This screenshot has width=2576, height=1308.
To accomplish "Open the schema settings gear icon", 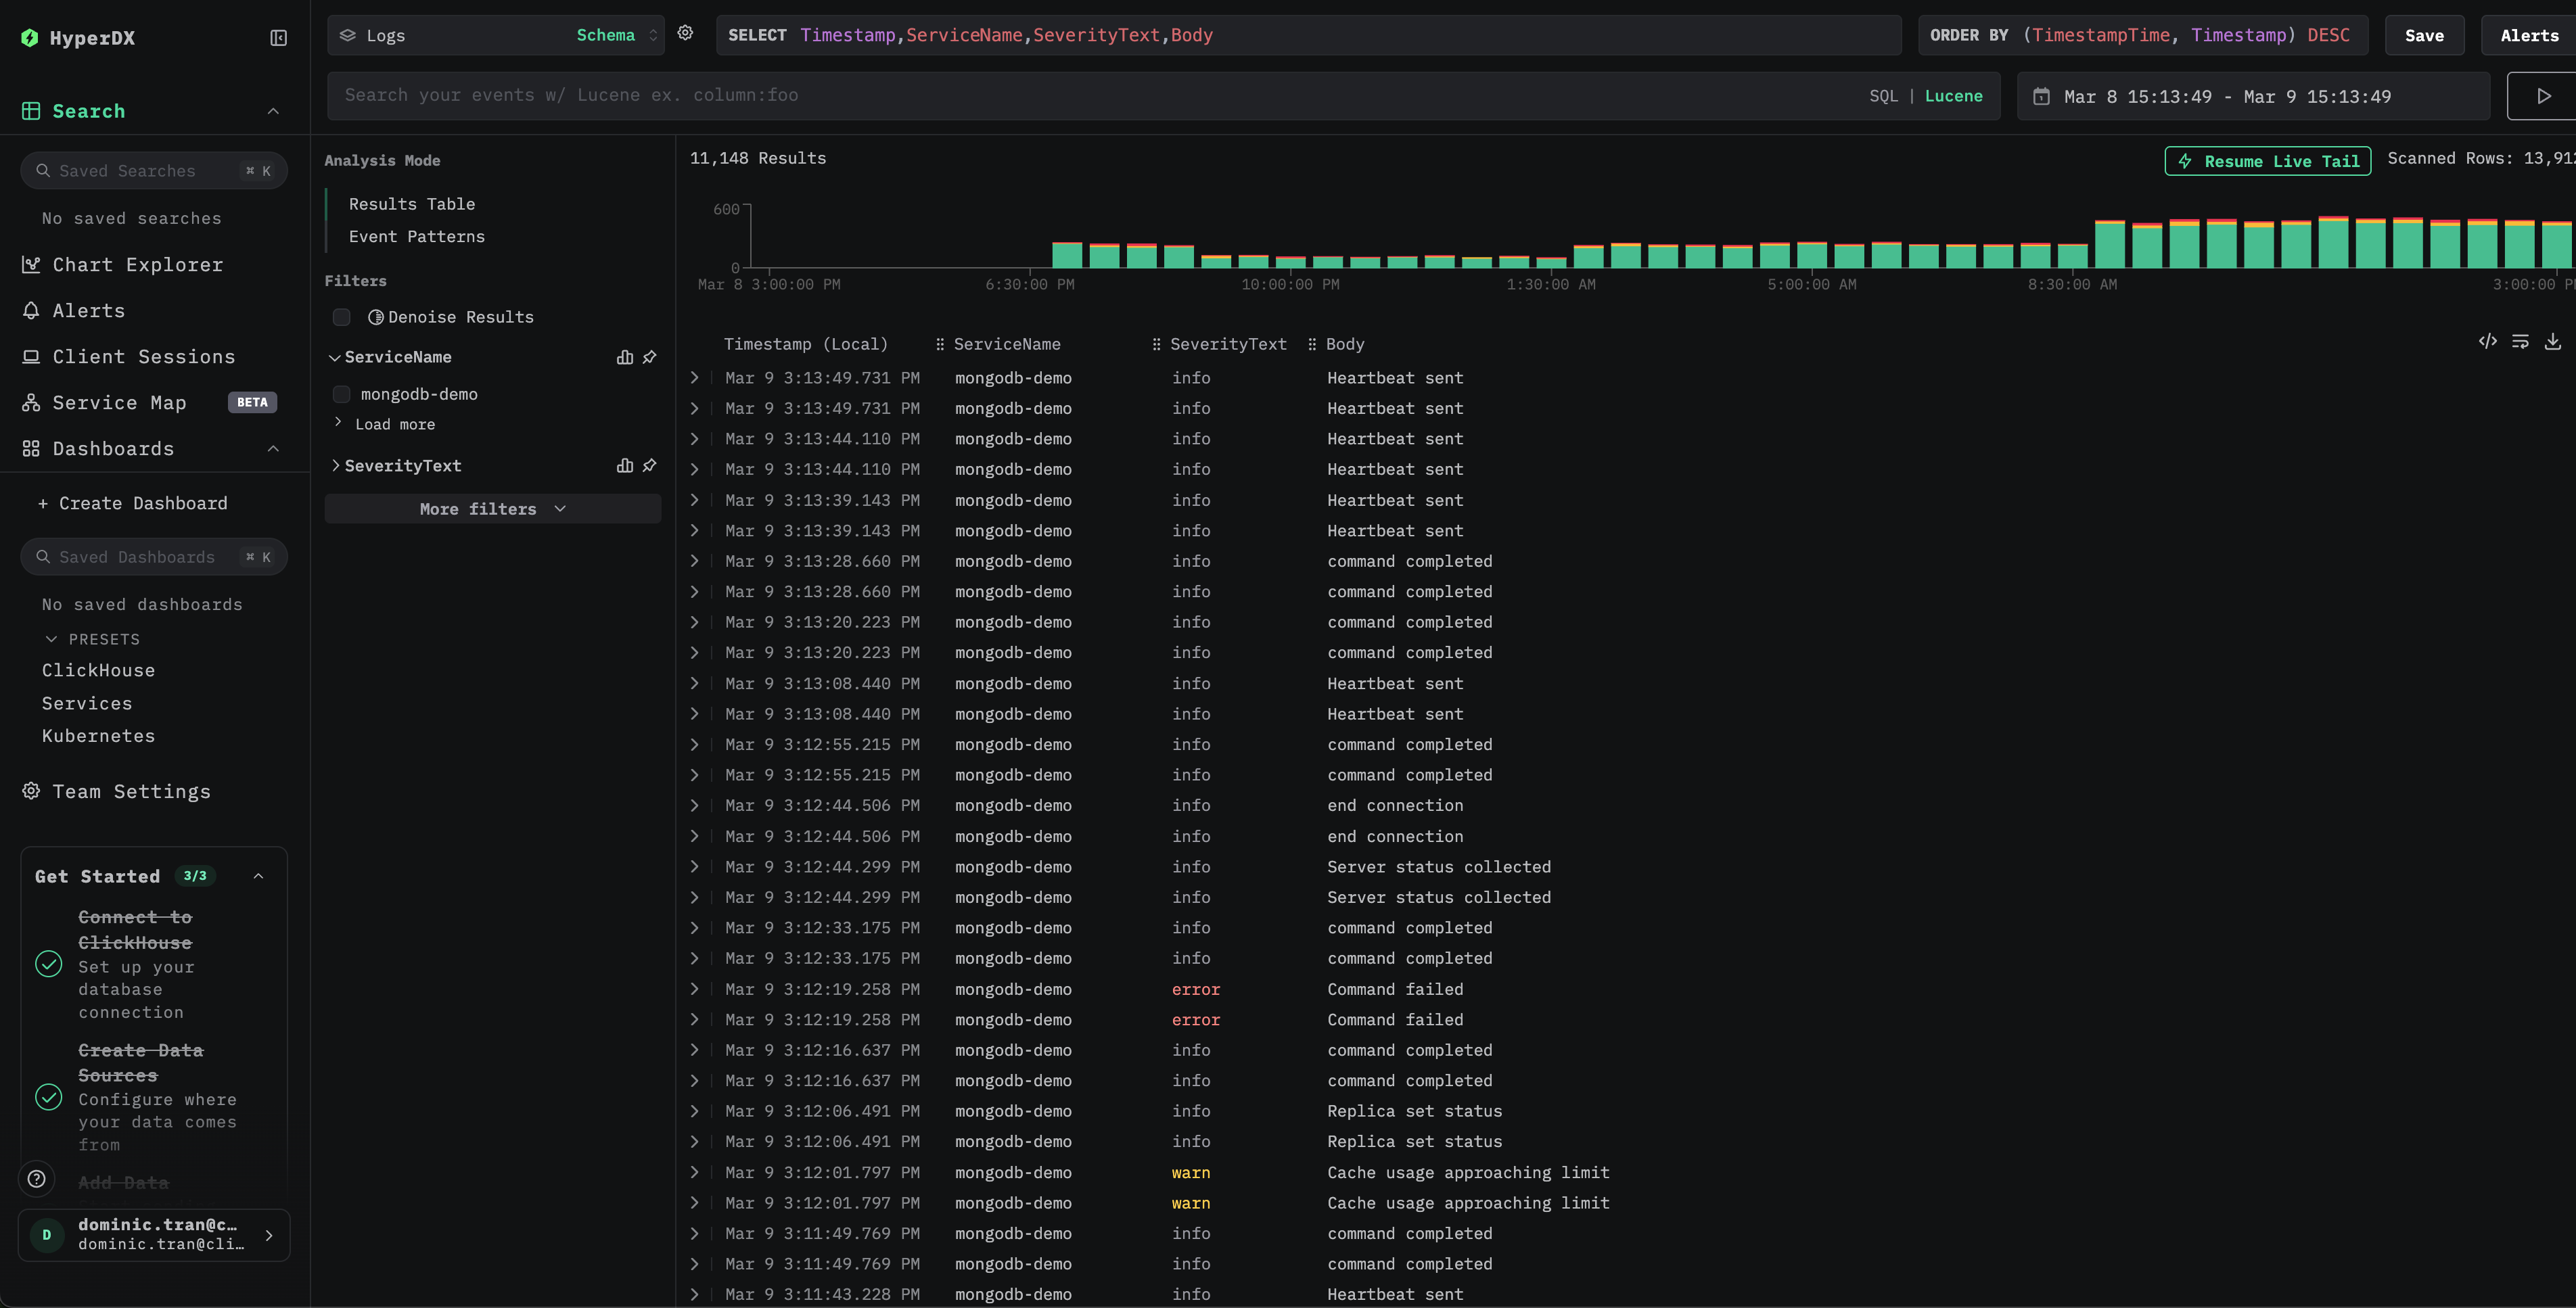I will 685,33.
